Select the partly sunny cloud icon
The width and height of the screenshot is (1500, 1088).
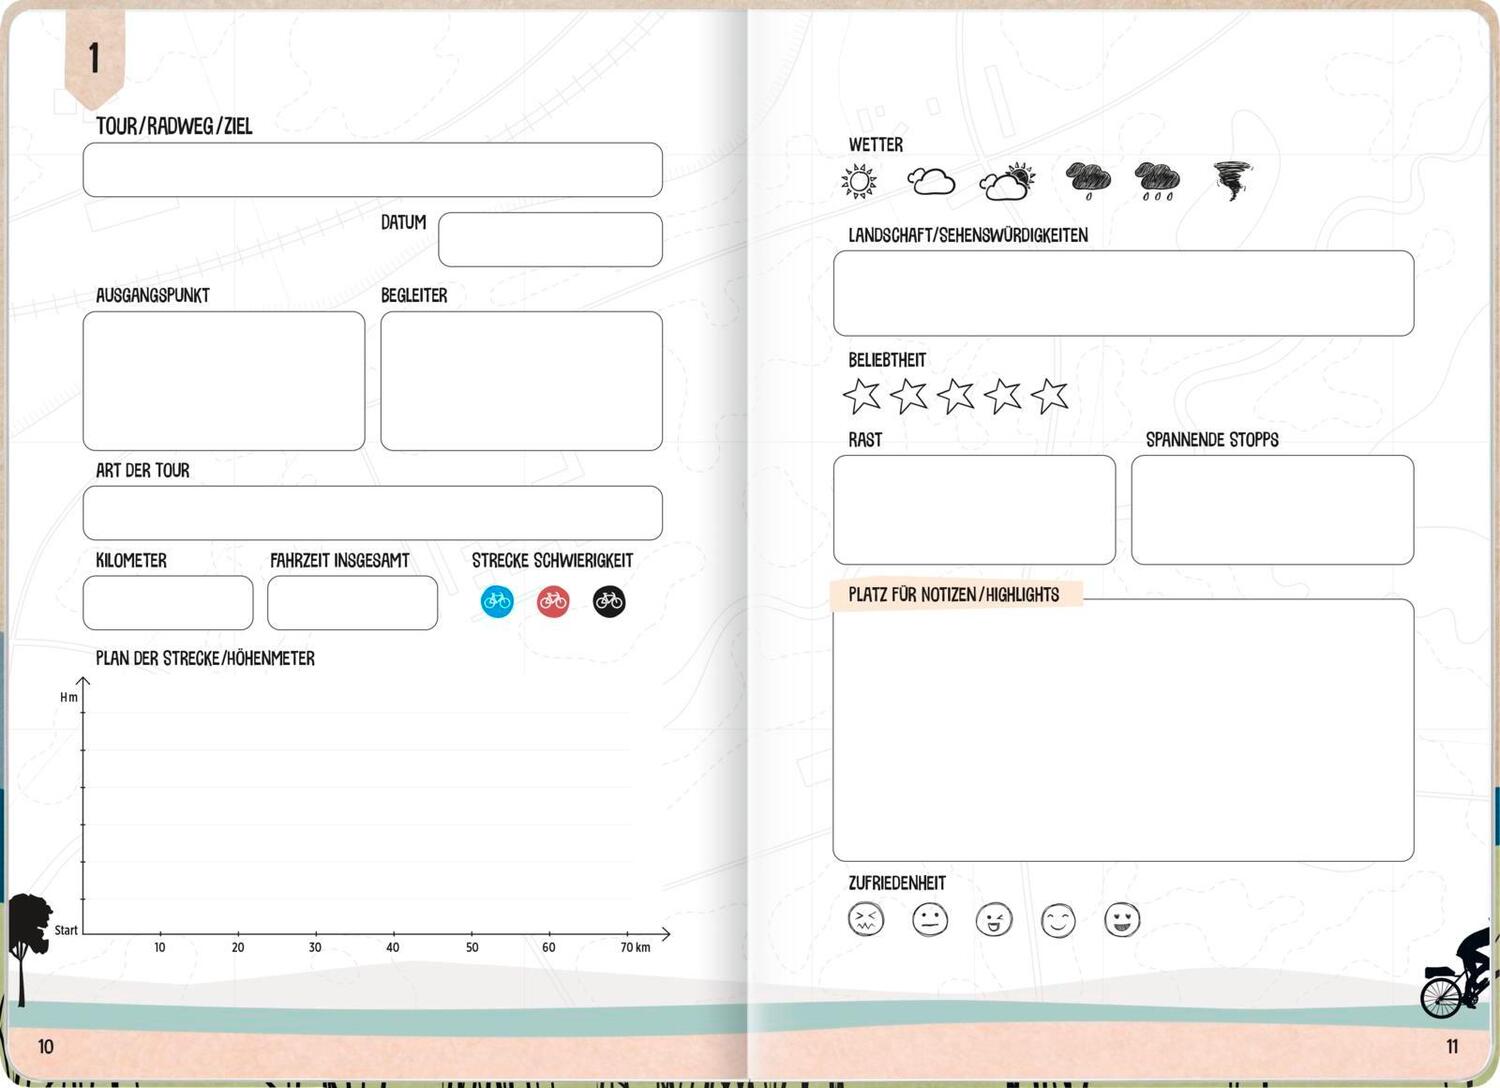coord(1007,181)
